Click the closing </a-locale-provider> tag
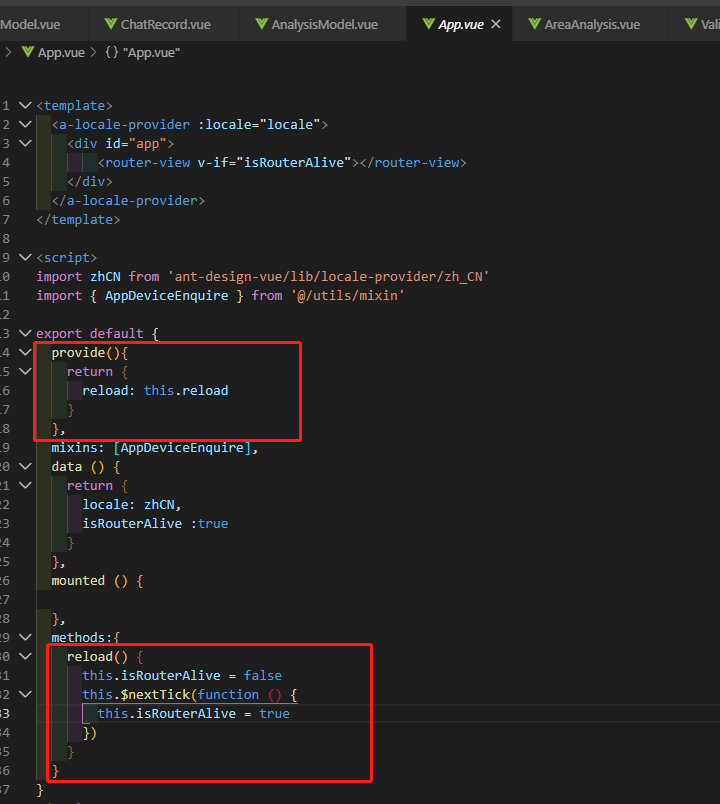 (x=128, y=200)
